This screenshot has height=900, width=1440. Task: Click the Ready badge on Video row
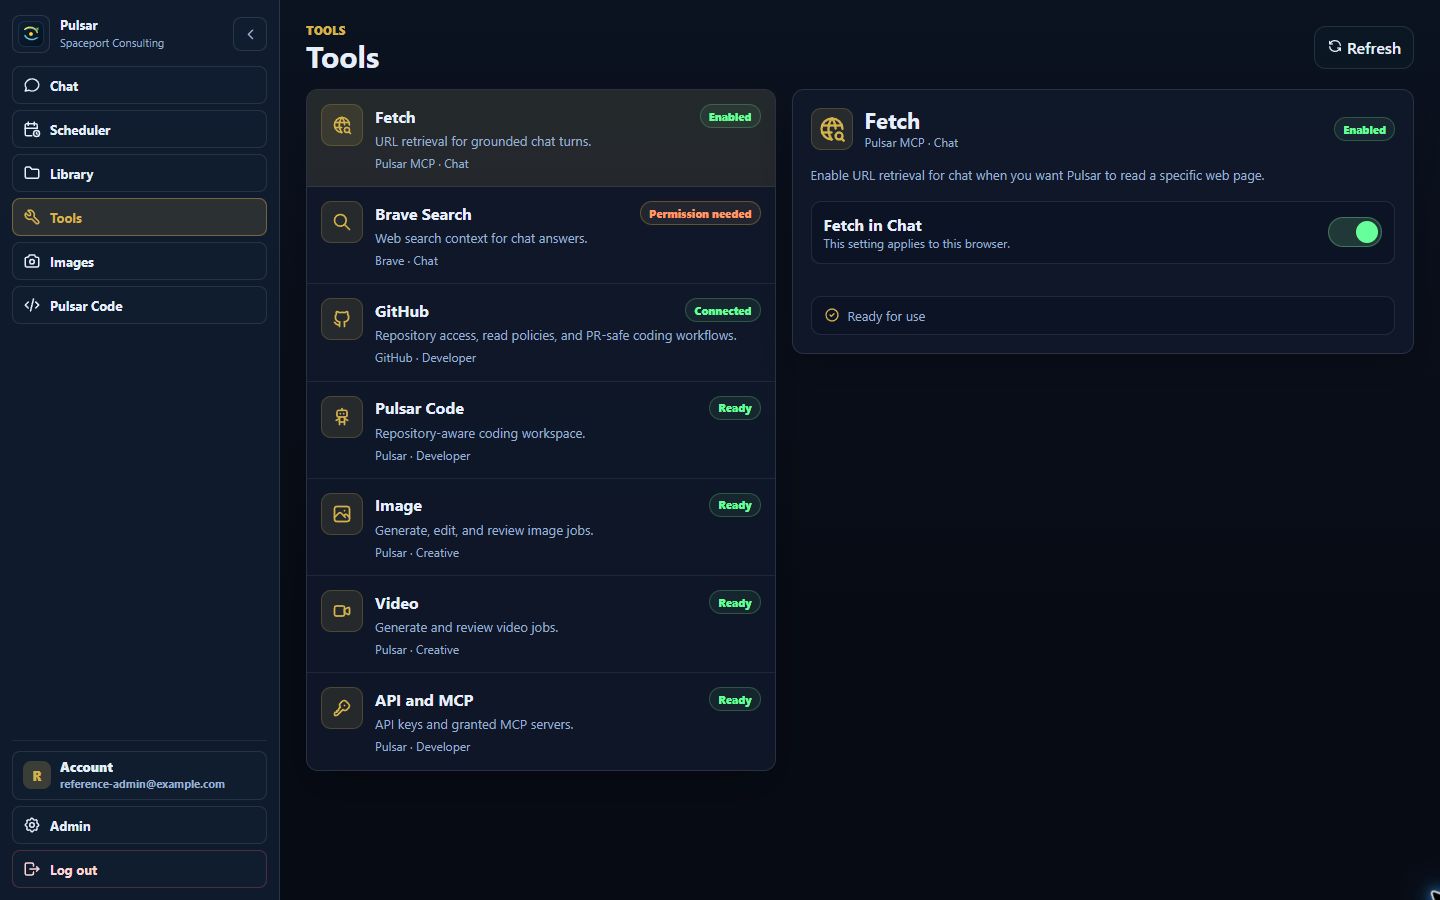[735, 603]
